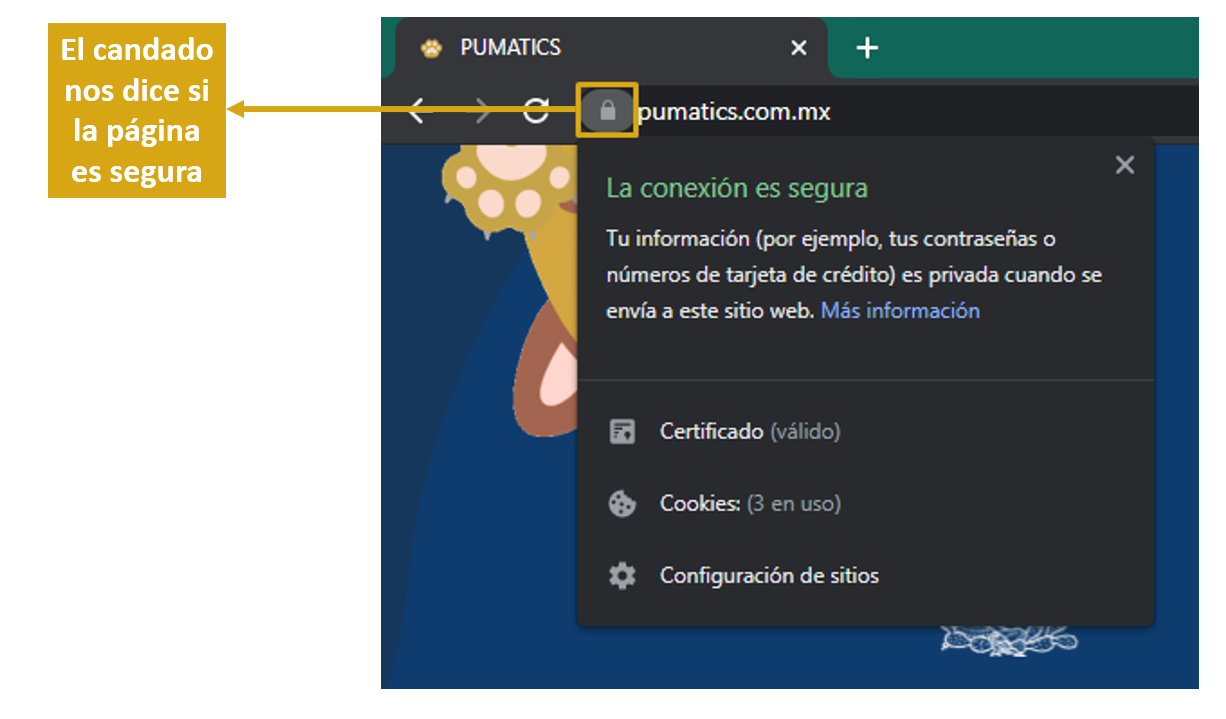Click the forward navigation arrow
The height and width of the screenshot is (719, 1226).
[482, 112]
